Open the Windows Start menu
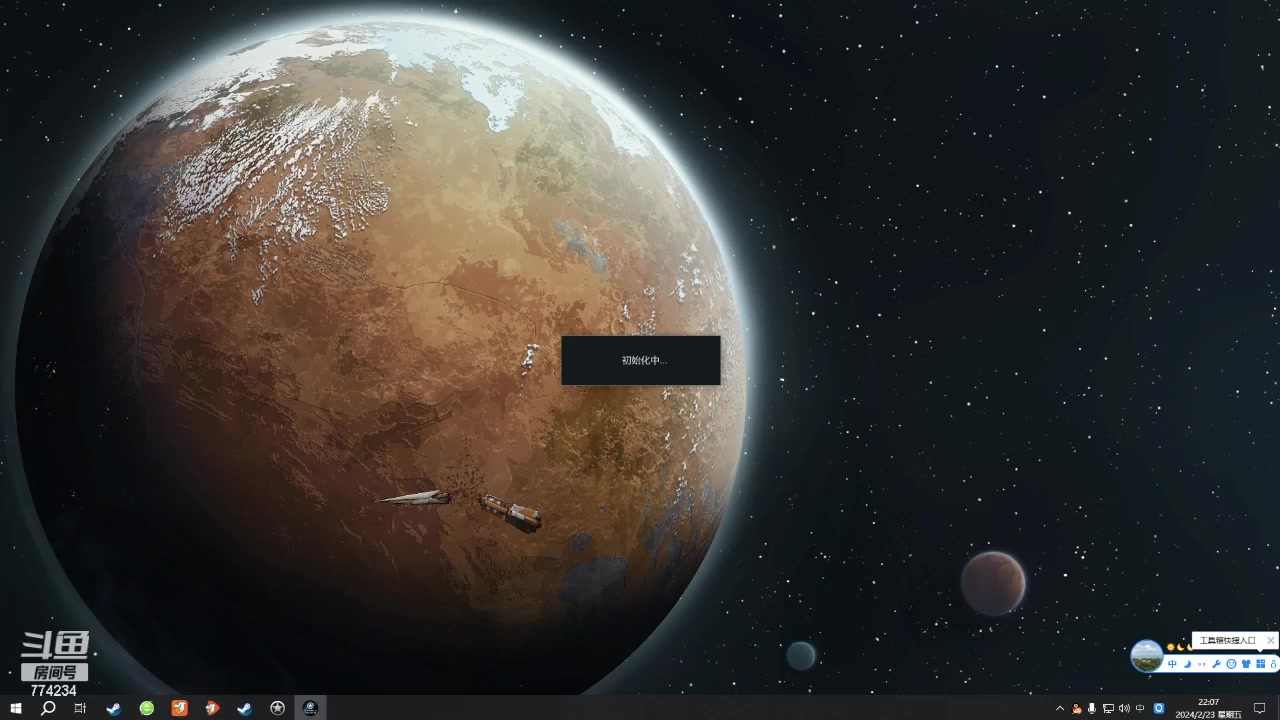 pos(16,708)
